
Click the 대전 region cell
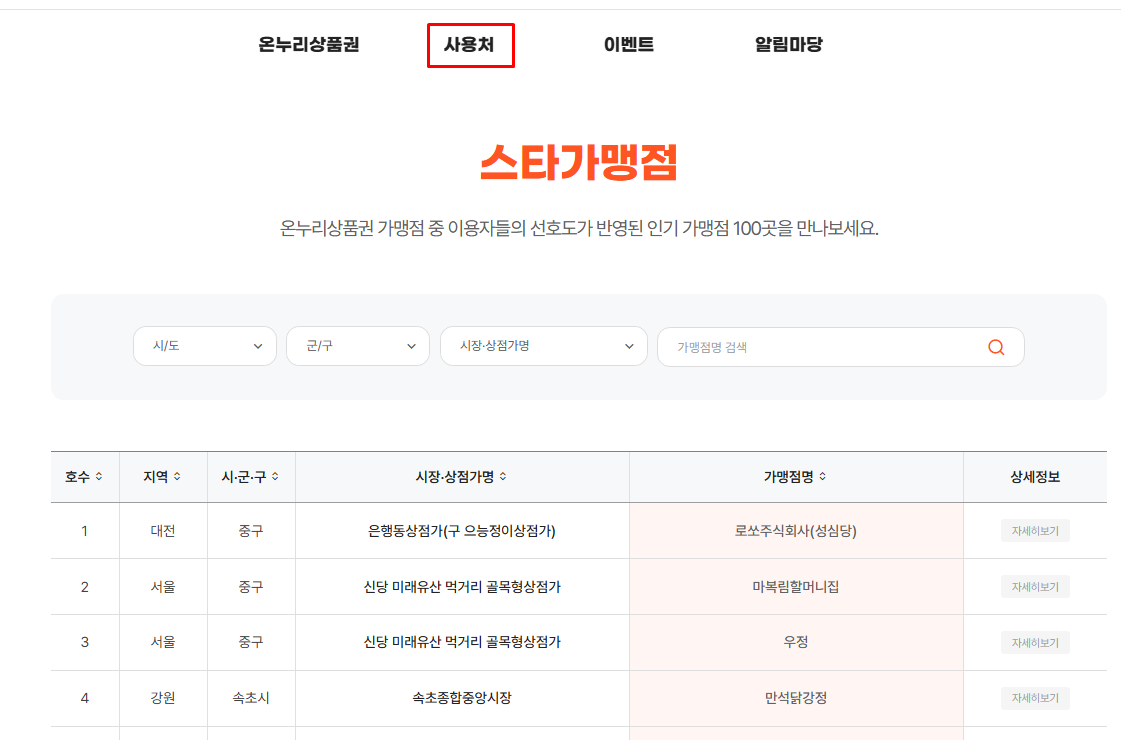tap(163, 531)
